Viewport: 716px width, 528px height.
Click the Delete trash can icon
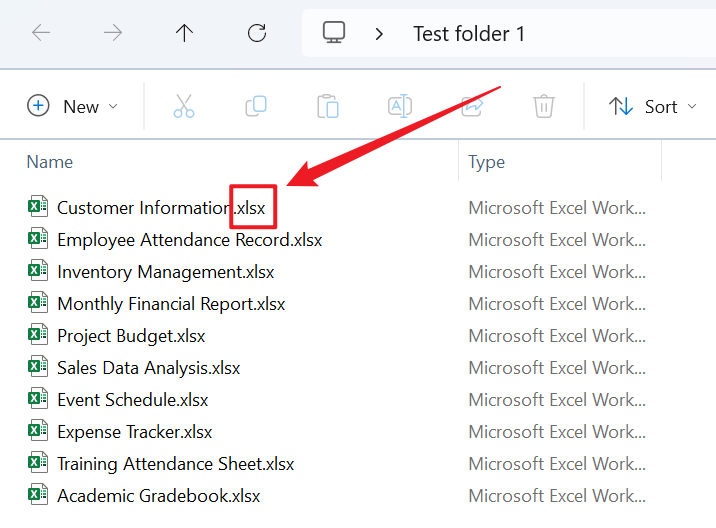[x=543, y=106]
